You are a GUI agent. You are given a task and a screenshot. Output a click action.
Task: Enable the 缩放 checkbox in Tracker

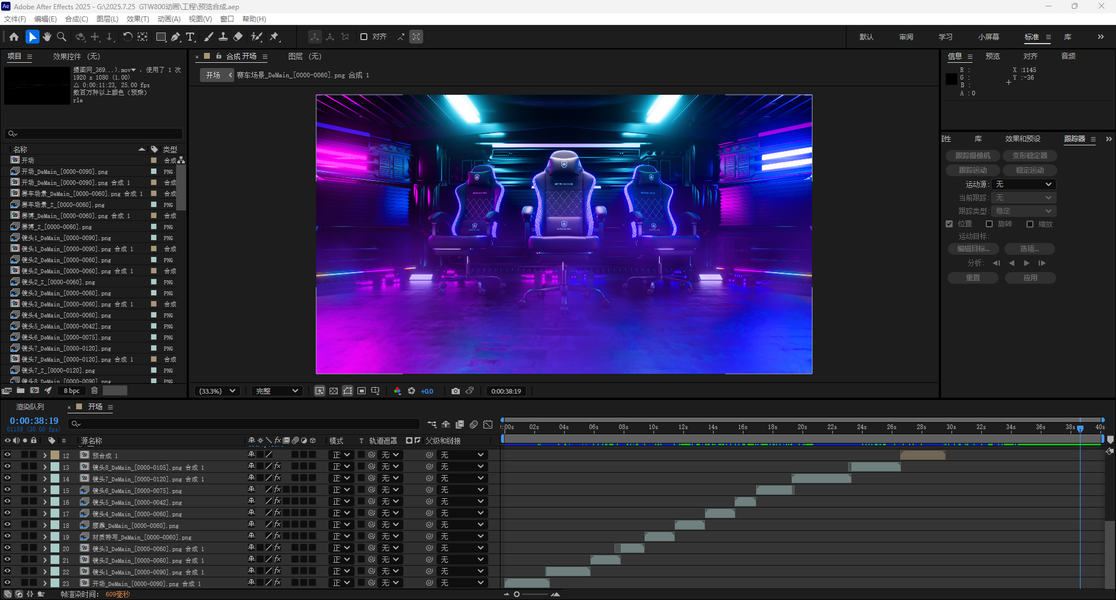[1030, 223]
